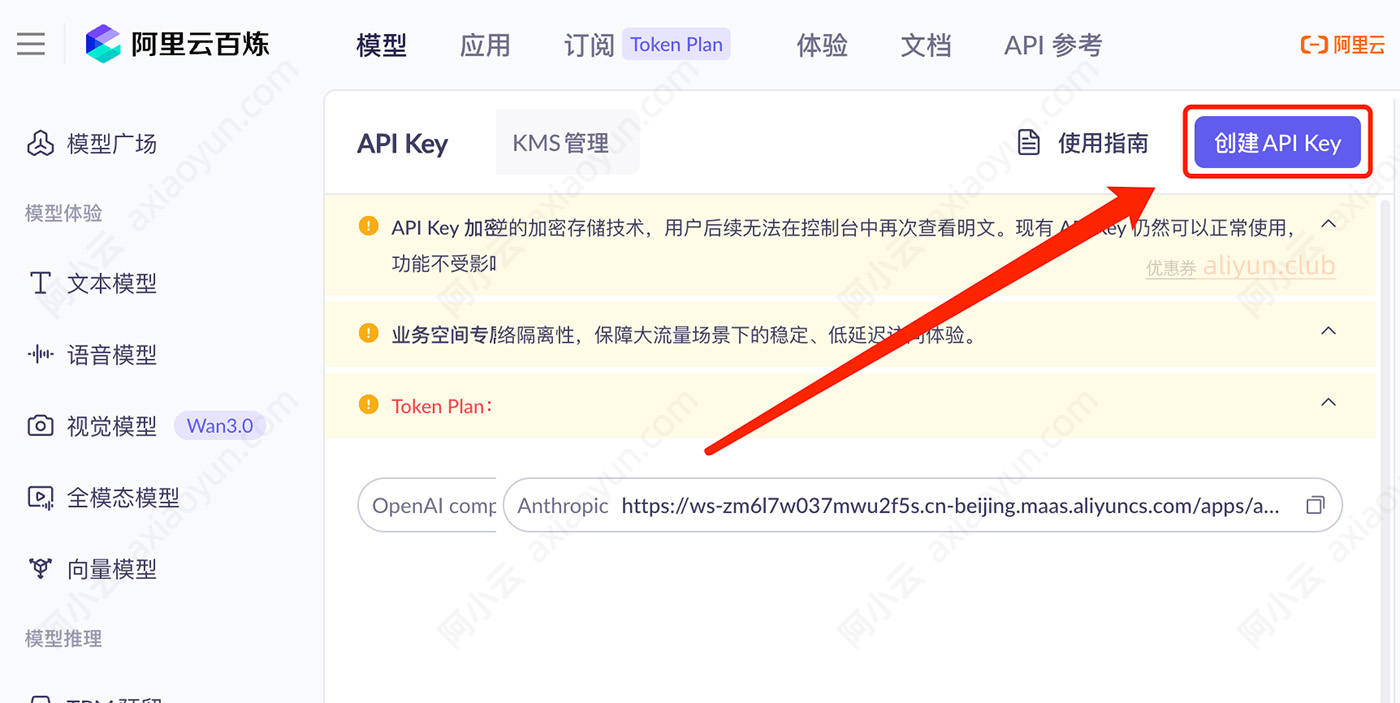Click the 创建 API Key button
1400x703 pixels.
point(1277,143)
